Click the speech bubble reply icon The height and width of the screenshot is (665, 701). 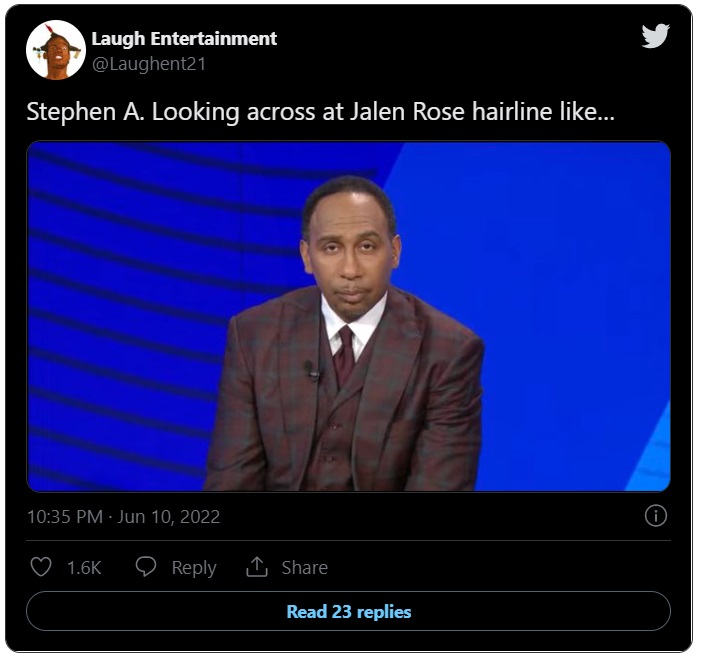[x=146, y=567]
